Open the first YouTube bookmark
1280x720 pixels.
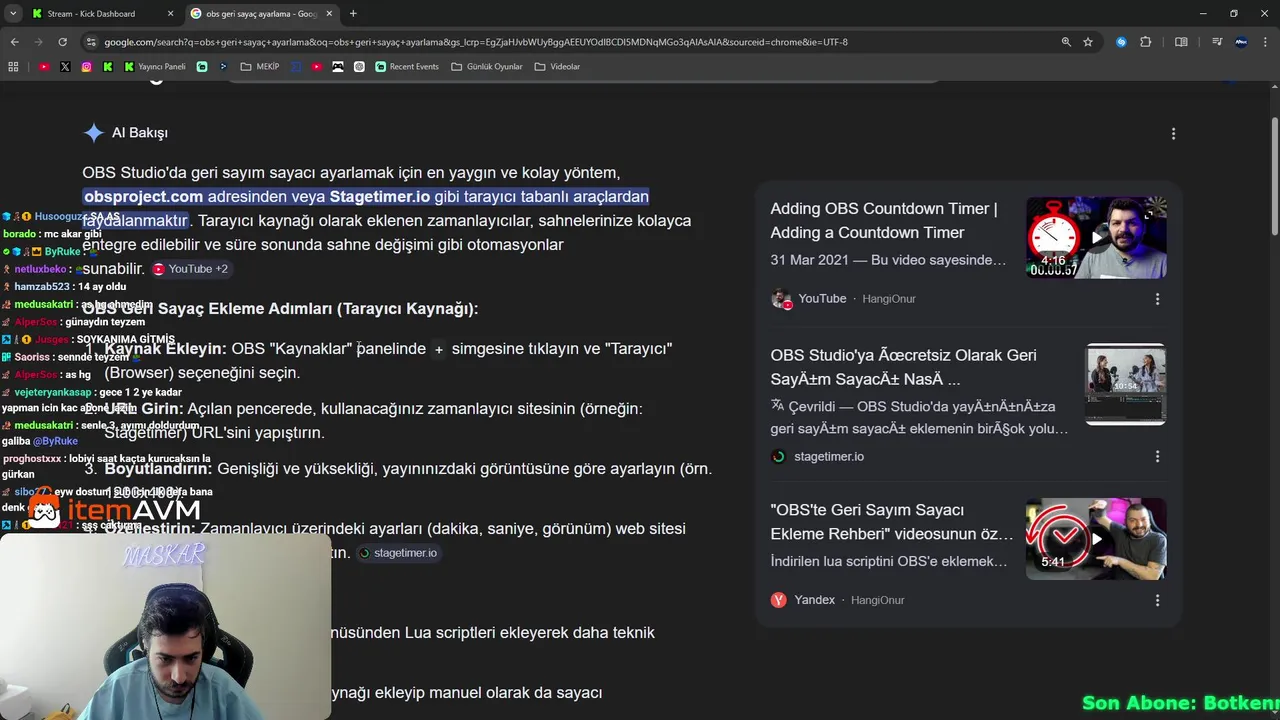44,67
